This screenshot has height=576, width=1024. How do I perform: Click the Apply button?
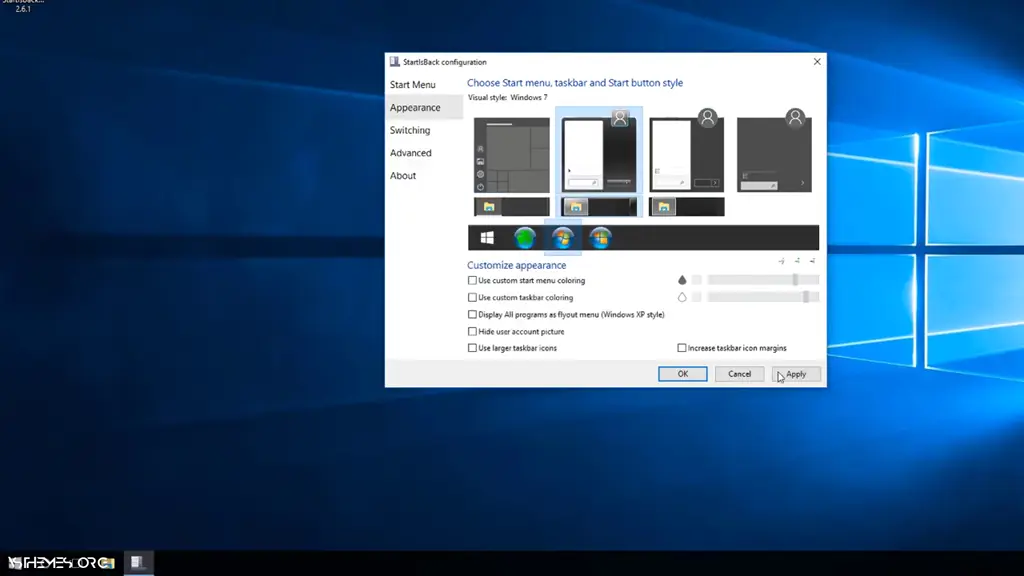[x=796, y=373]
